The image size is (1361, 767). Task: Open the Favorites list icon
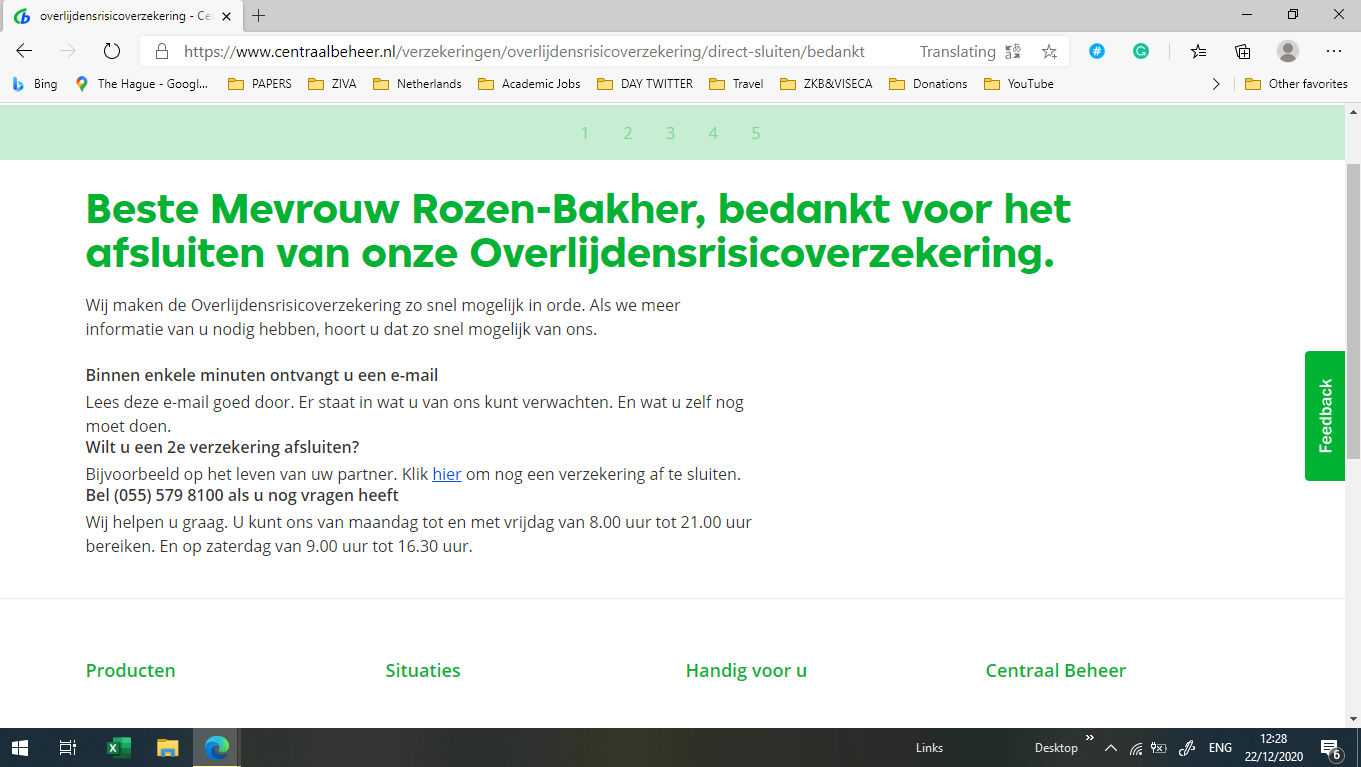[x=1198, y=51]
